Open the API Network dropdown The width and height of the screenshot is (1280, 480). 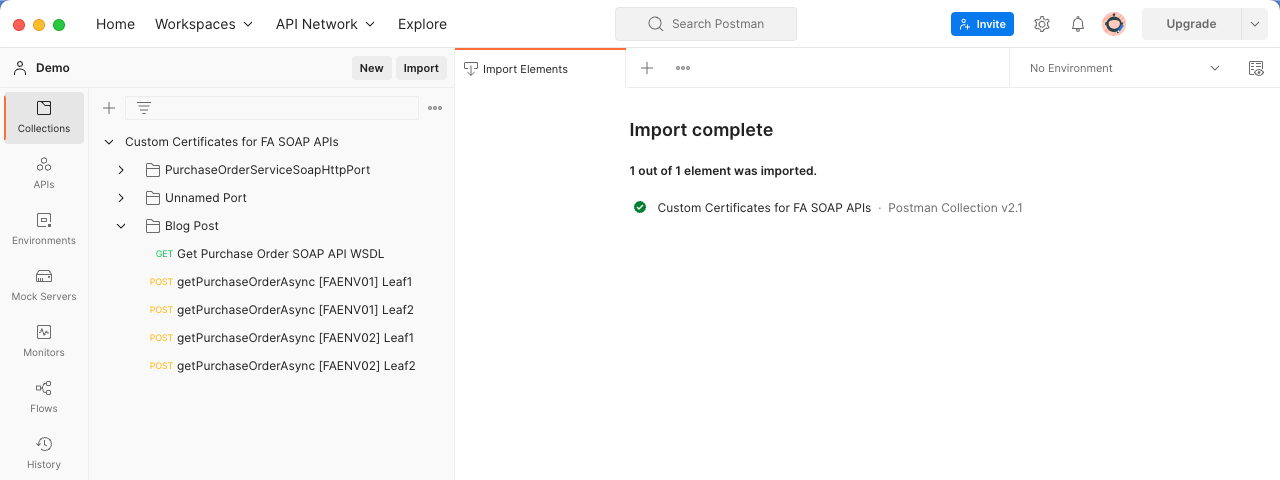click(326, 24)
